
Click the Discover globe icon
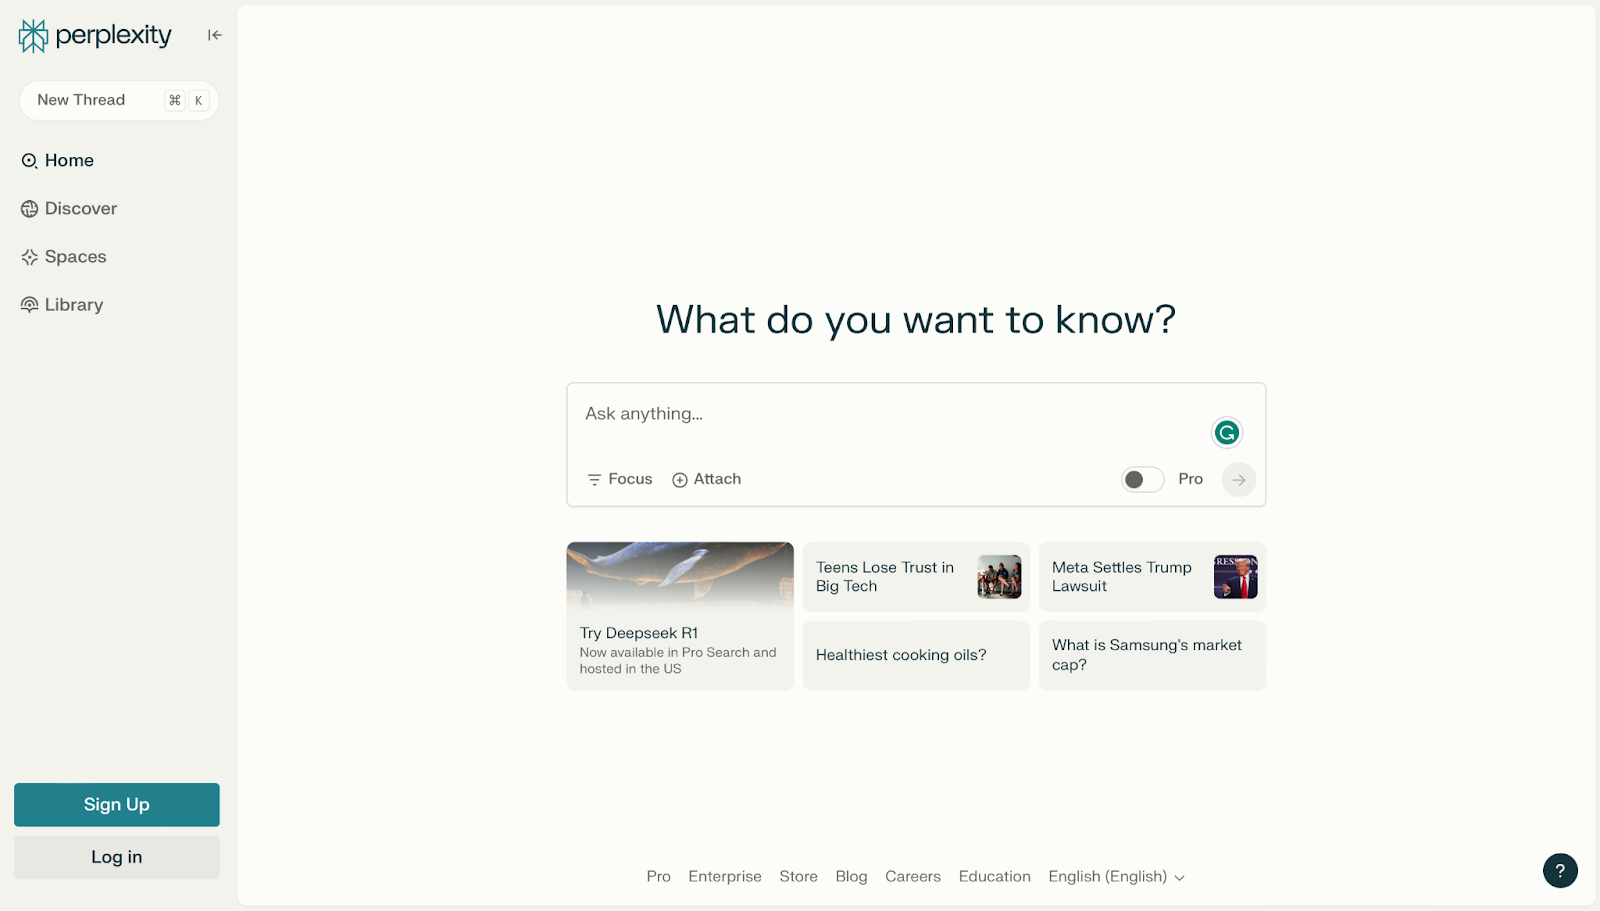tap(30, 209)
